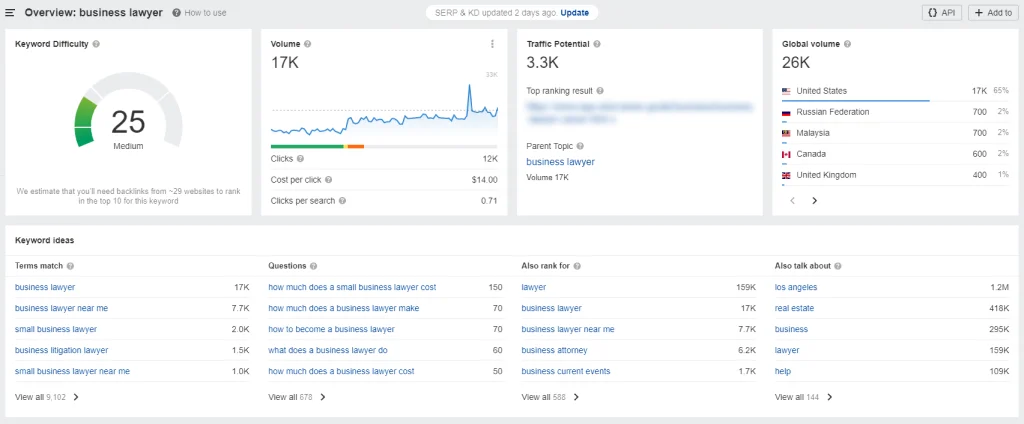Open lawyer under Also rank for
Screen dimensions: 1024x424
534,287
